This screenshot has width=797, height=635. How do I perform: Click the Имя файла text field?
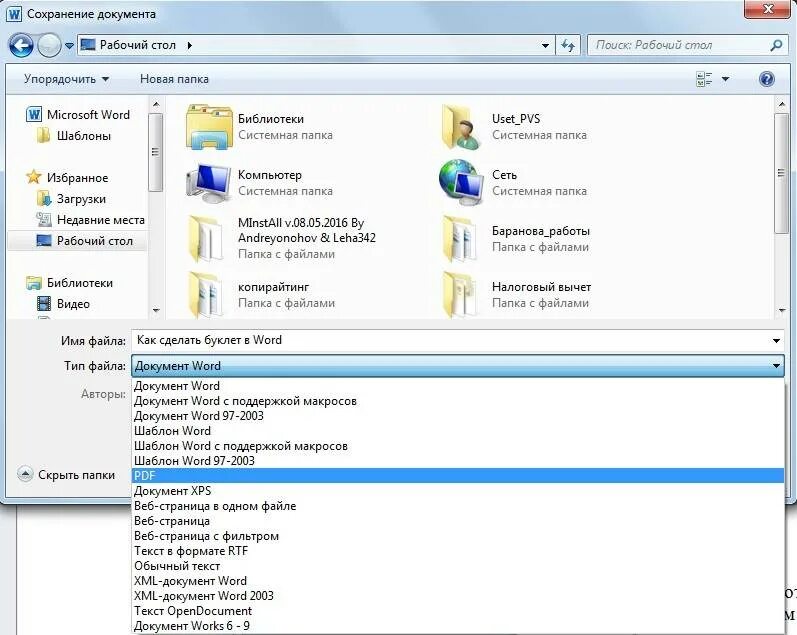pyautogui.click(x=450, y=340)
